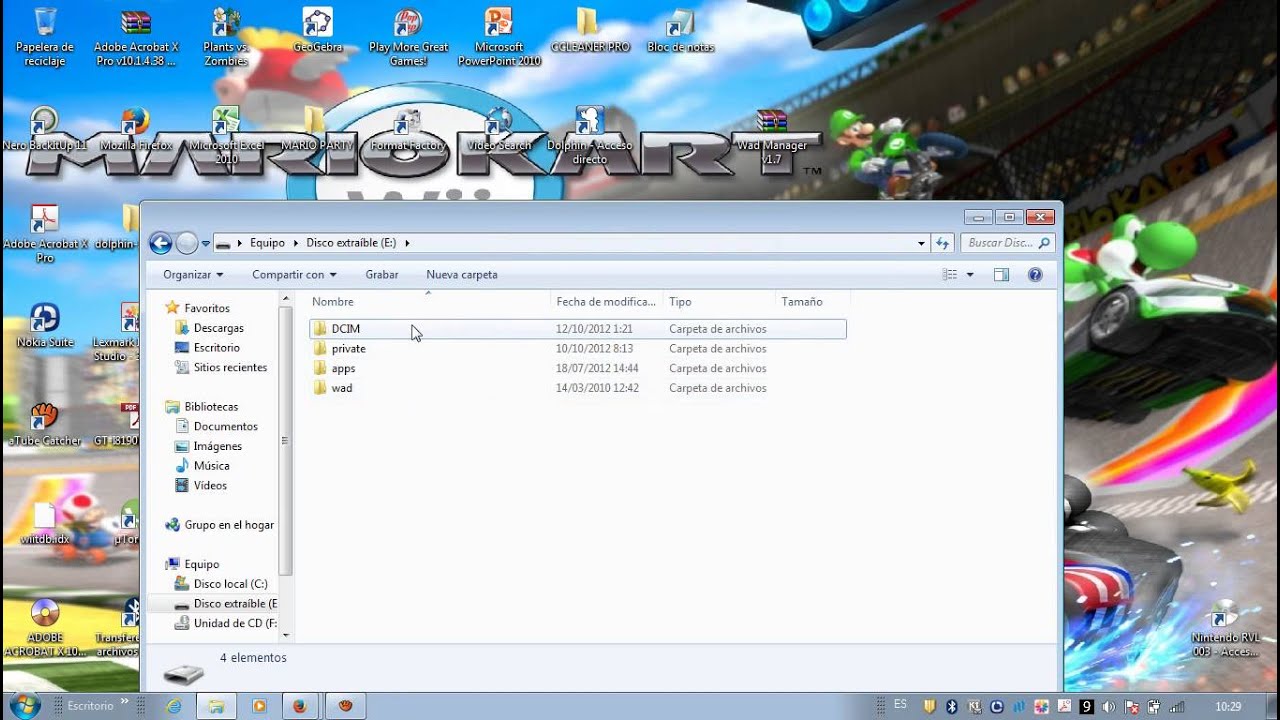
Task: Select Equipo in the address bar
Action: (267, 243)
